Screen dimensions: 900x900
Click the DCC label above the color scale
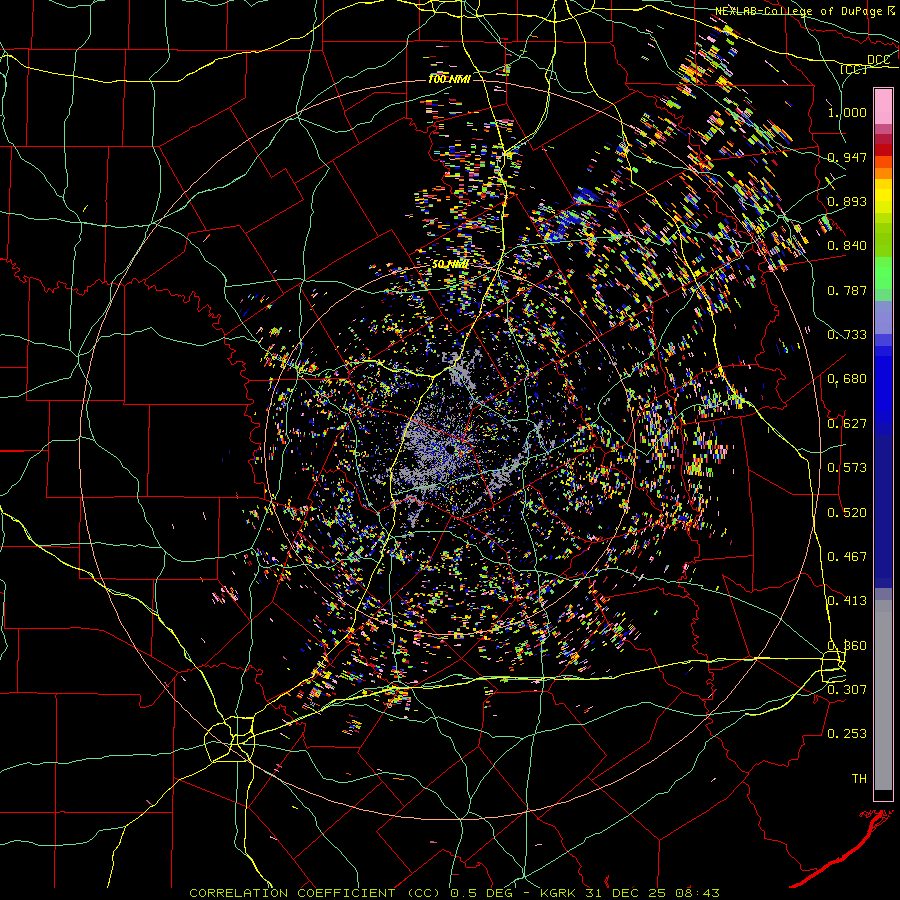tap(878, 59)
